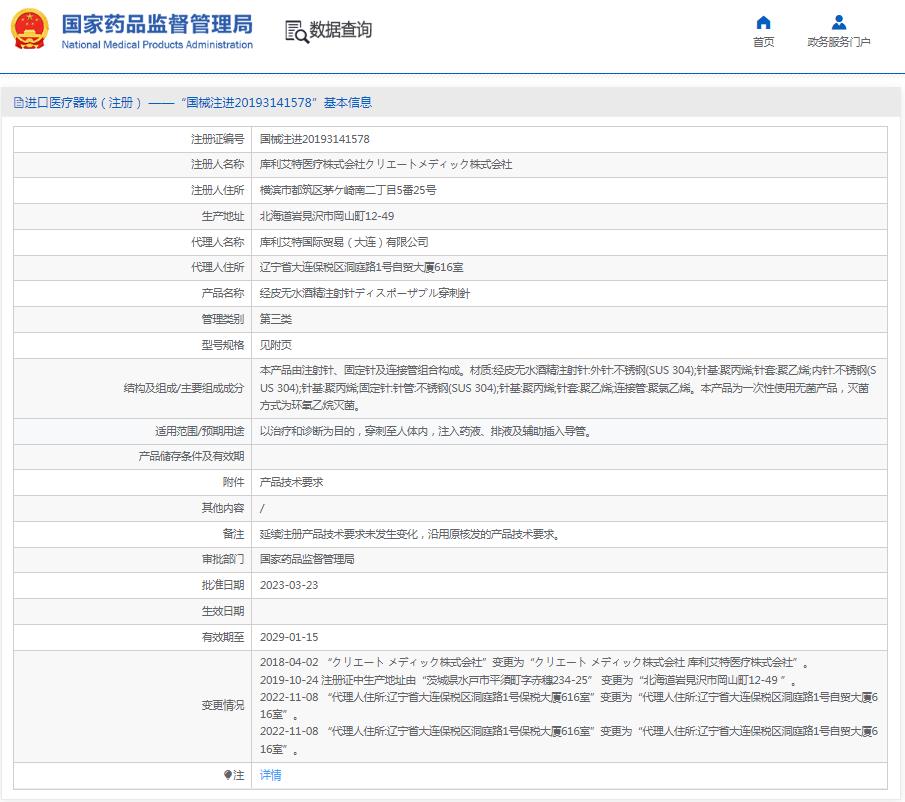905x802 pixels.
Task: Select registration number 国械注进20193141578 value
Action: tap(315, 139)
